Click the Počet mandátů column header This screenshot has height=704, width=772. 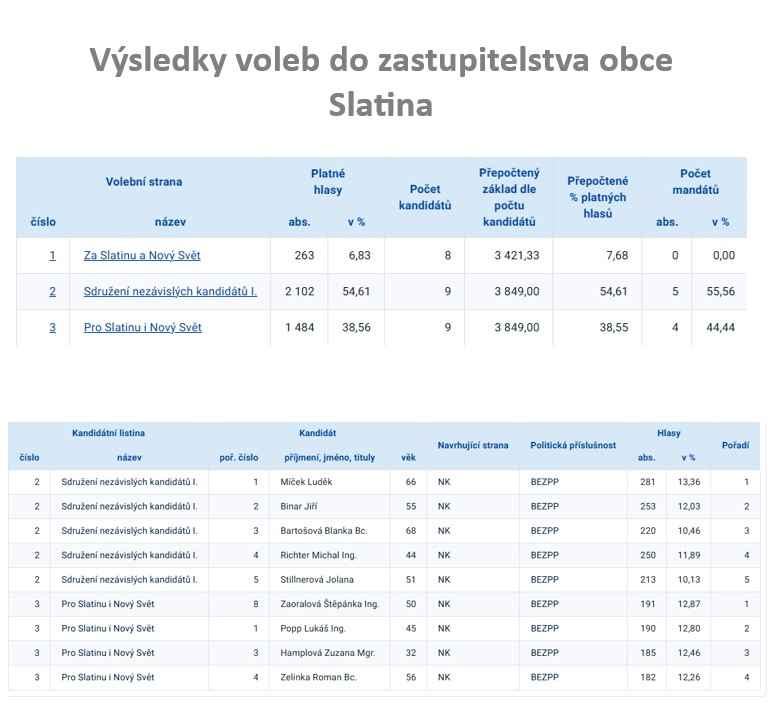pyautogui.click(x=695, y=182)
